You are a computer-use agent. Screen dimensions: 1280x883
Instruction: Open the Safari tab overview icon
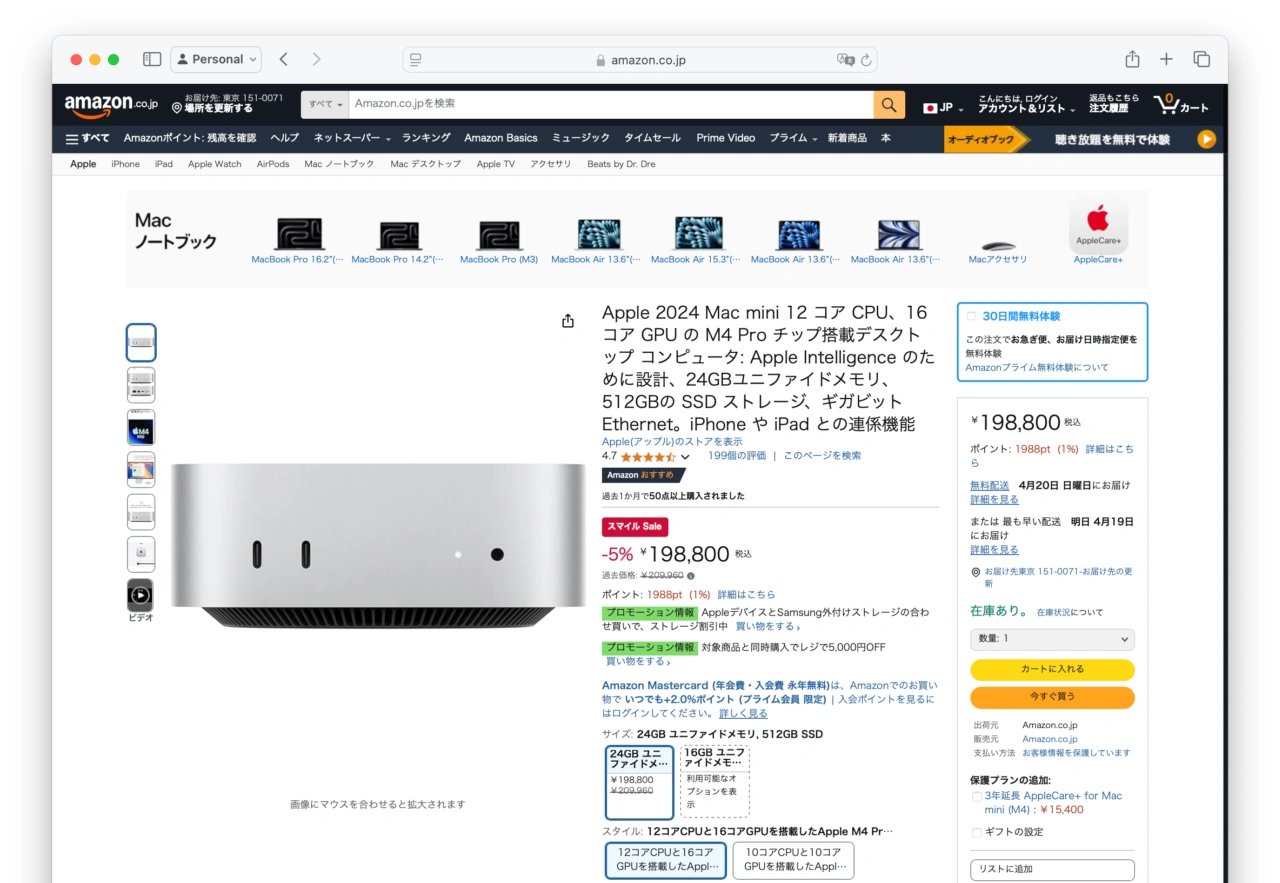1202,59
